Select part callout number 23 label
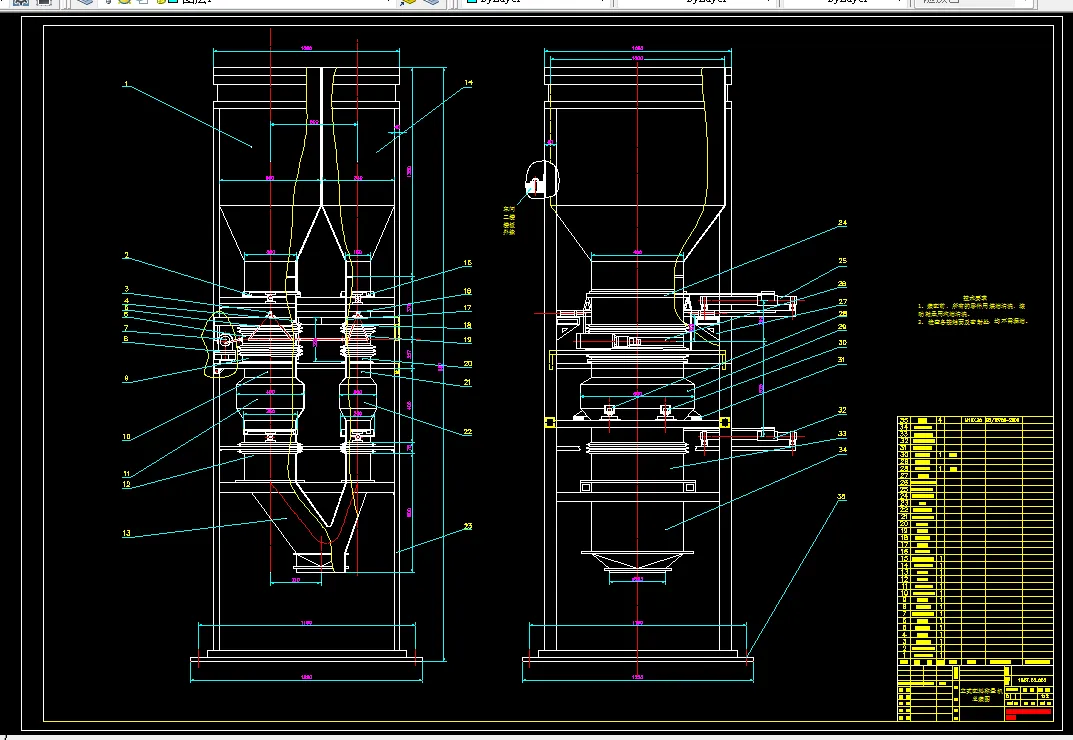 pos(467,526)
